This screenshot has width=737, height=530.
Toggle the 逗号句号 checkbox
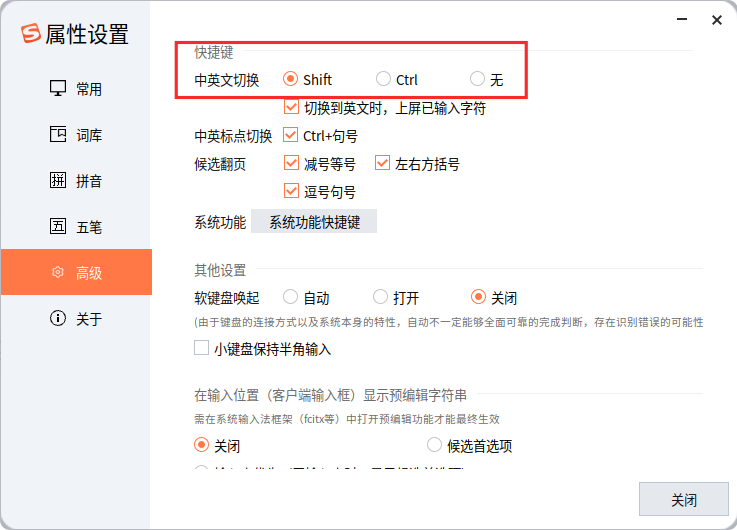[x=291, y=191]
